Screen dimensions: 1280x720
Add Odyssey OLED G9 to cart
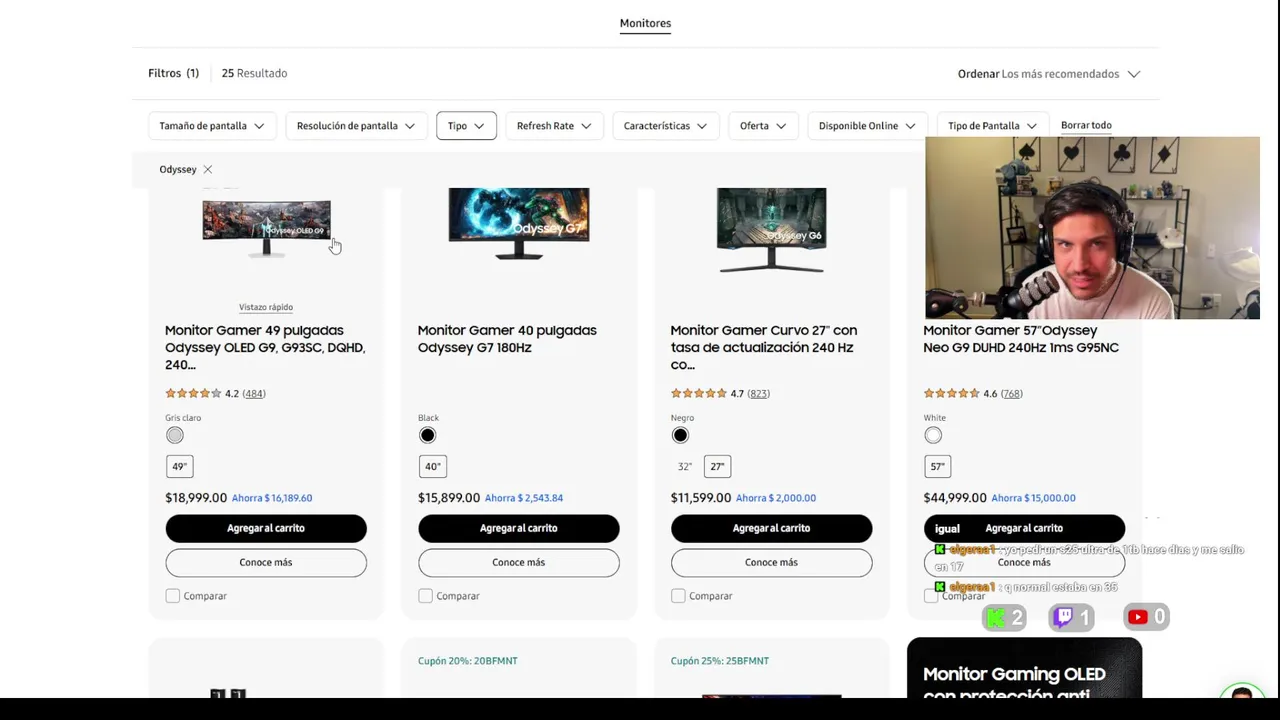[266, 528]
